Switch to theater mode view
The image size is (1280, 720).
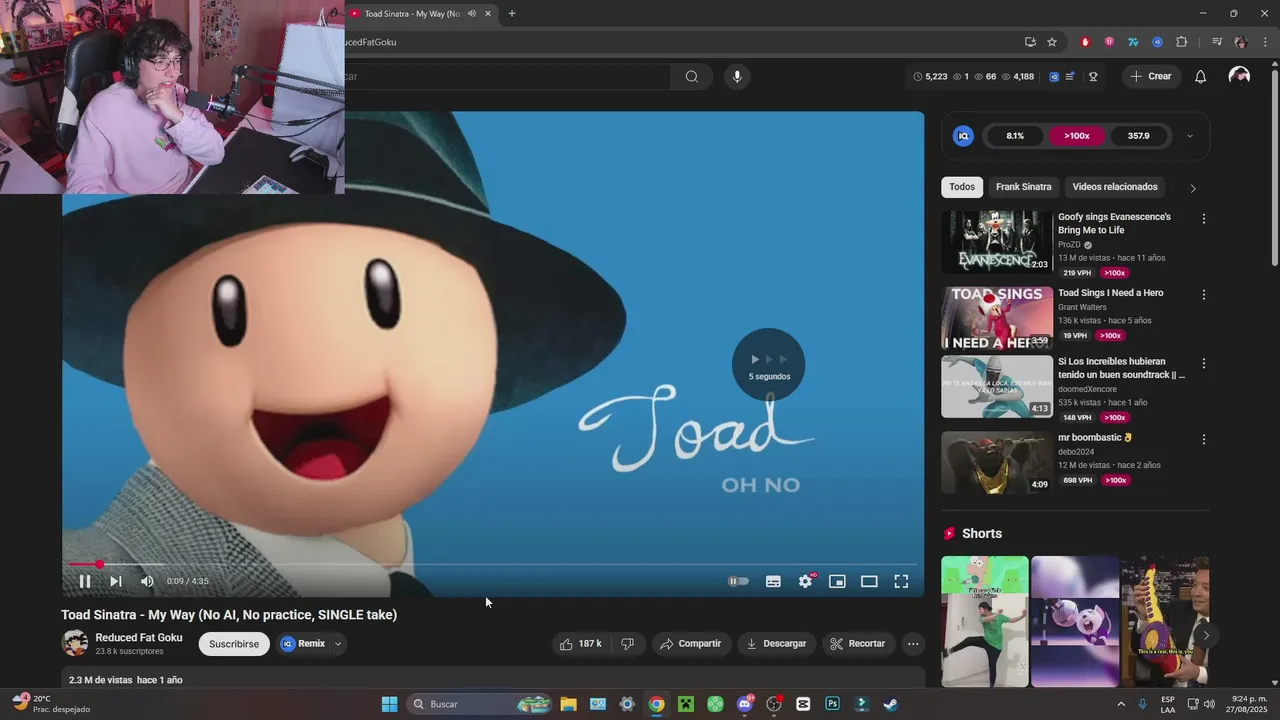point(869,581)
